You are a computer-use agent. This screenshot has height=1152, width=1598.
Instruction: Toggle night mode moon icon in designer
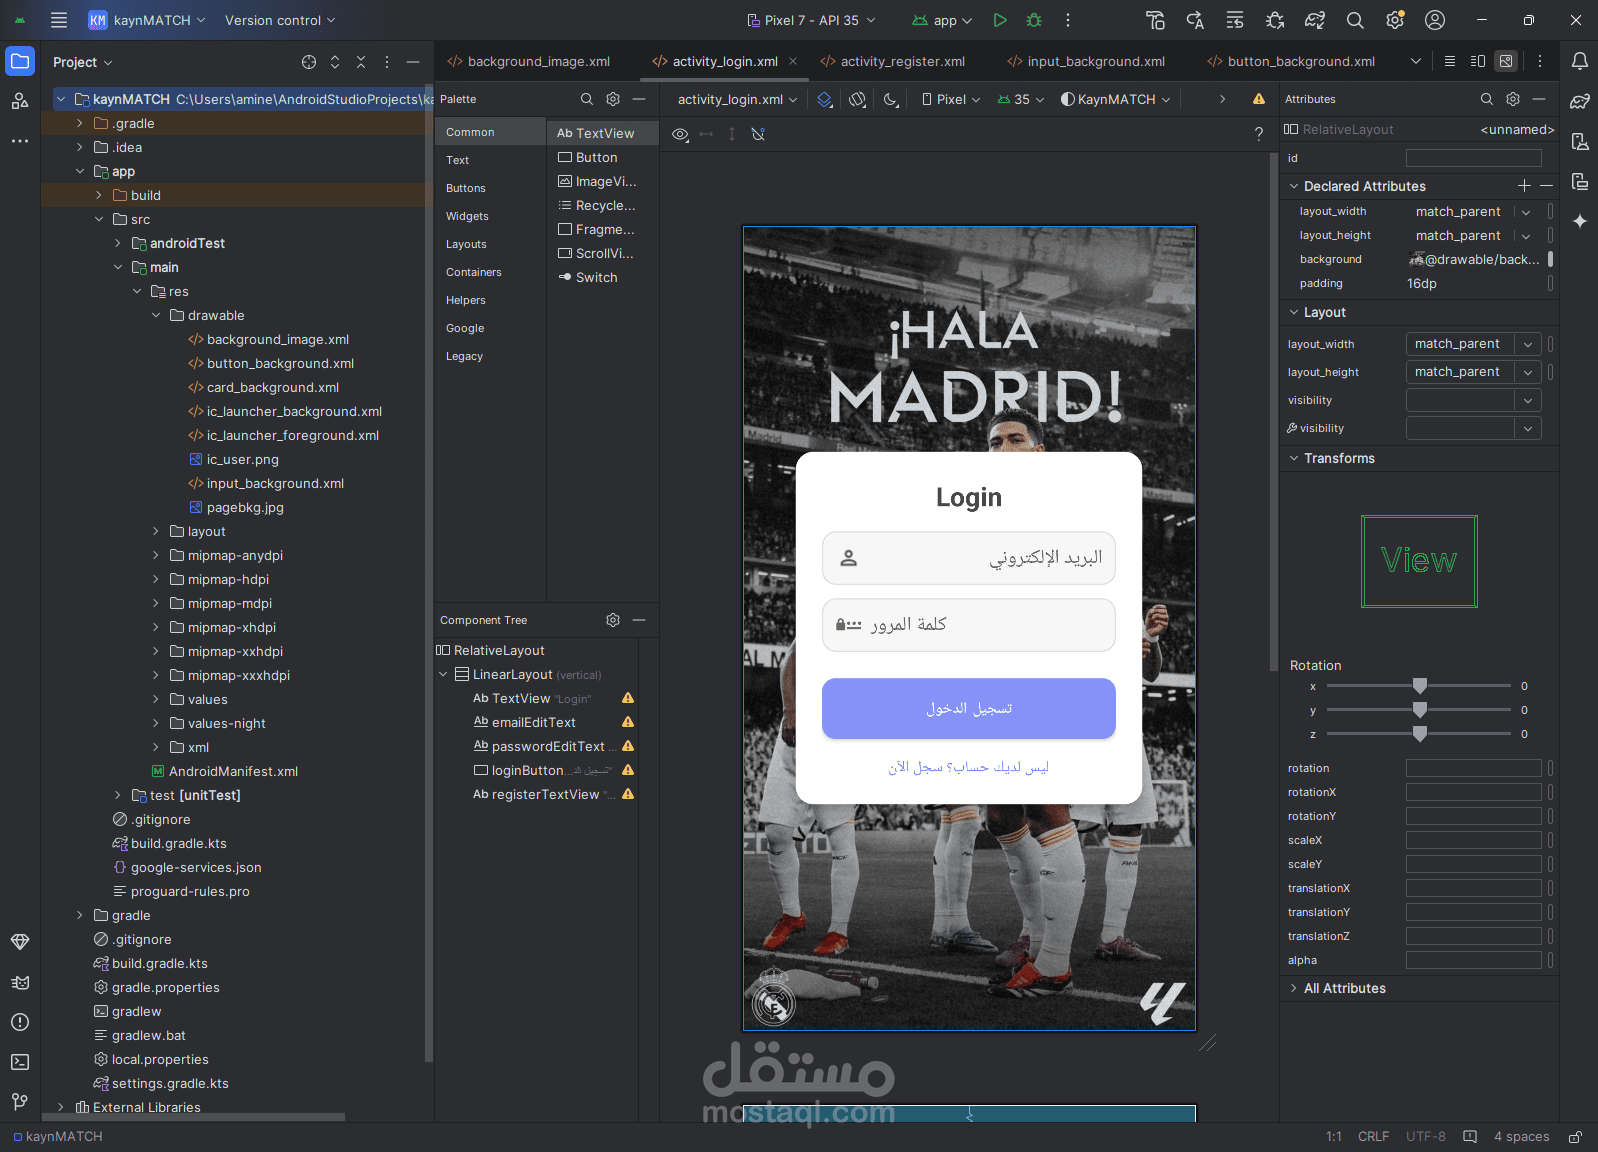891,99
